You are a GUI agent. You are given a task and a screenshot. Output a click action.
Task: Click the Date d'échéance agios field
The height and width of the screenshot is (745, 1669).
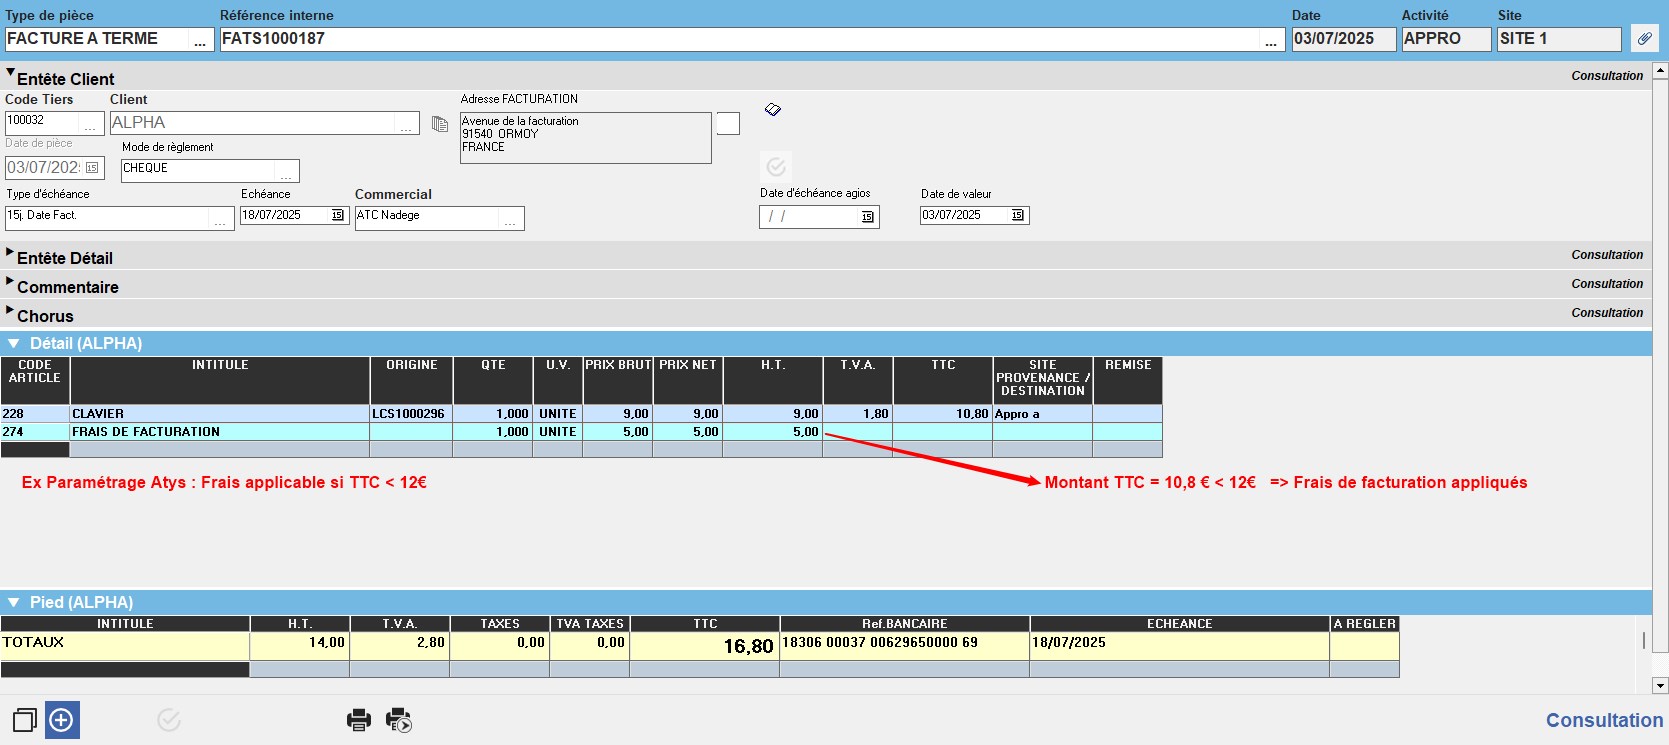(x=810, y=217)
